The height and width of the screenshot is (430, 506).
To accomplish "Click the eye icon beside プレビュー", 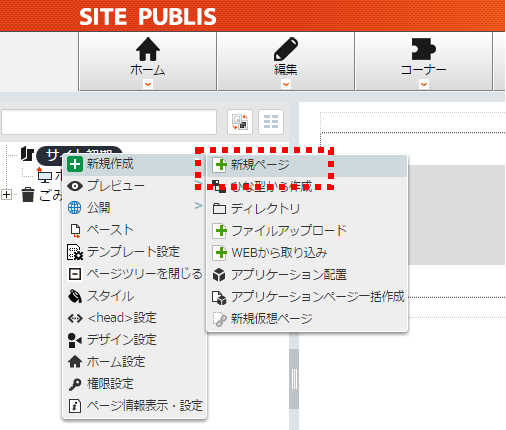I will click(75, 186).
